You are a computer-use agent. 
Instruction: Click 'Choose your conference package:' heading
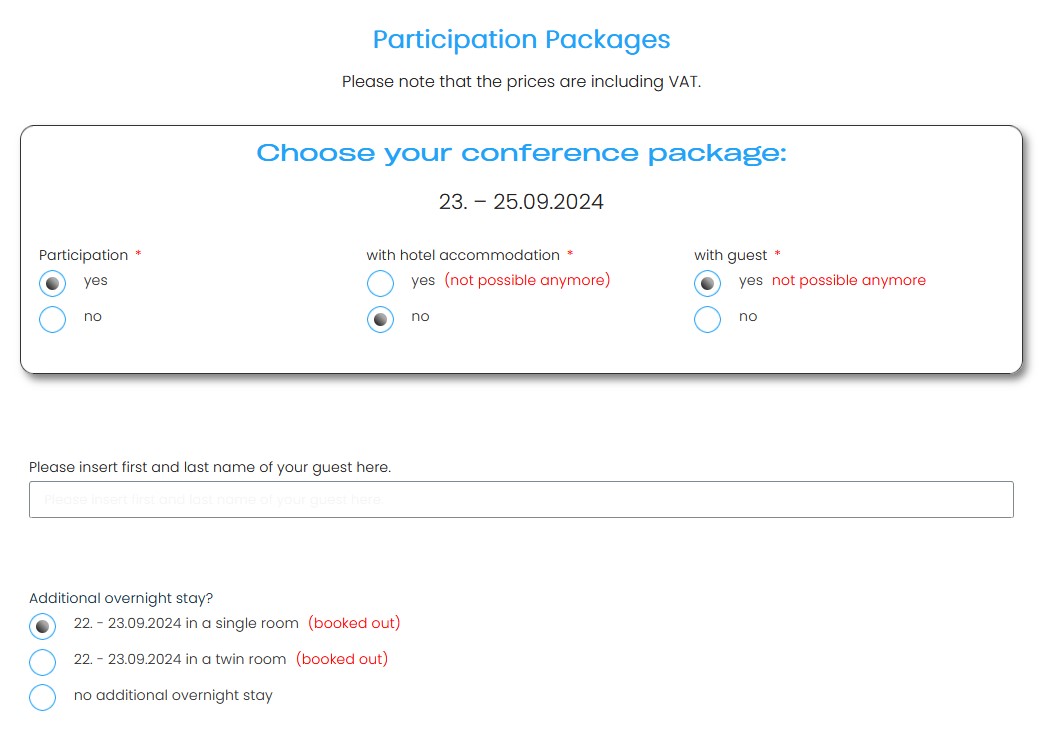pos(521,153)
